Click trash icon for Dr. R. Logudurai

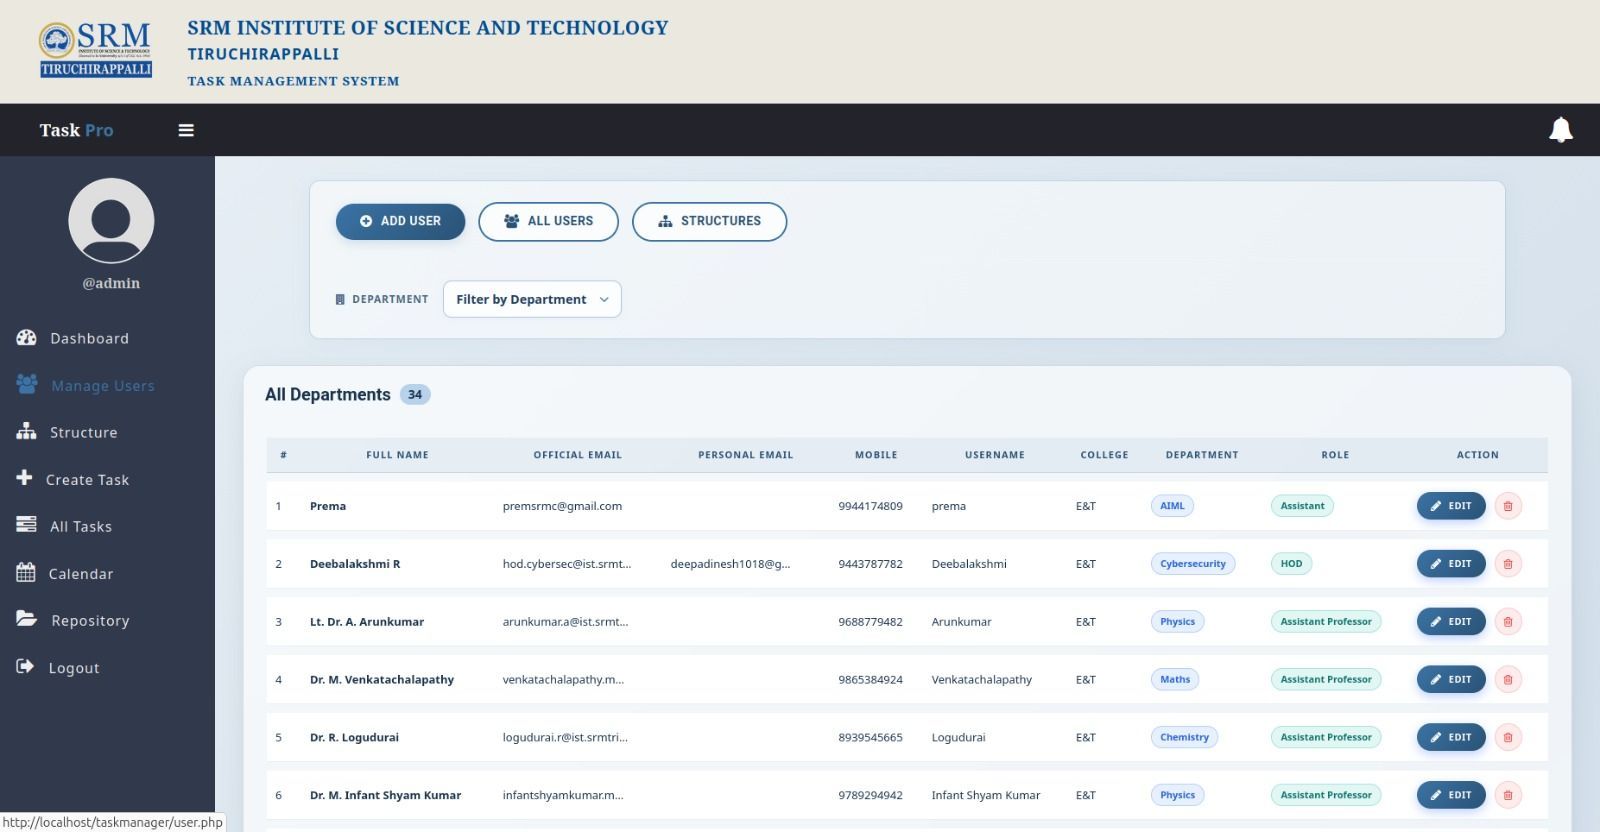pyautogui.click(x=1508, y=738)
